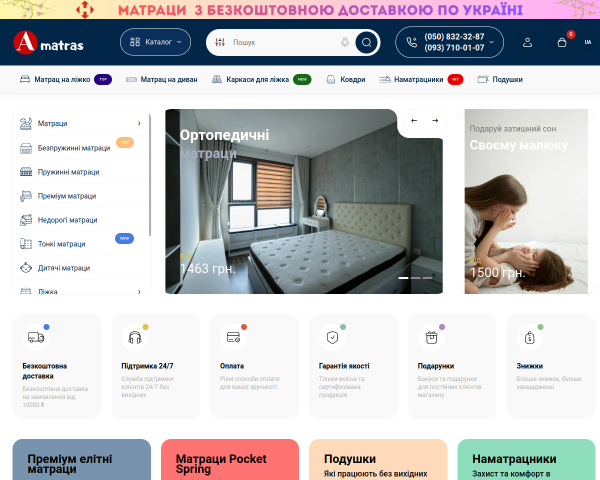Go to previous slide with left arrow
This screenshot has width=600, height=480.
pyautogui.click(x=414, y=121)
